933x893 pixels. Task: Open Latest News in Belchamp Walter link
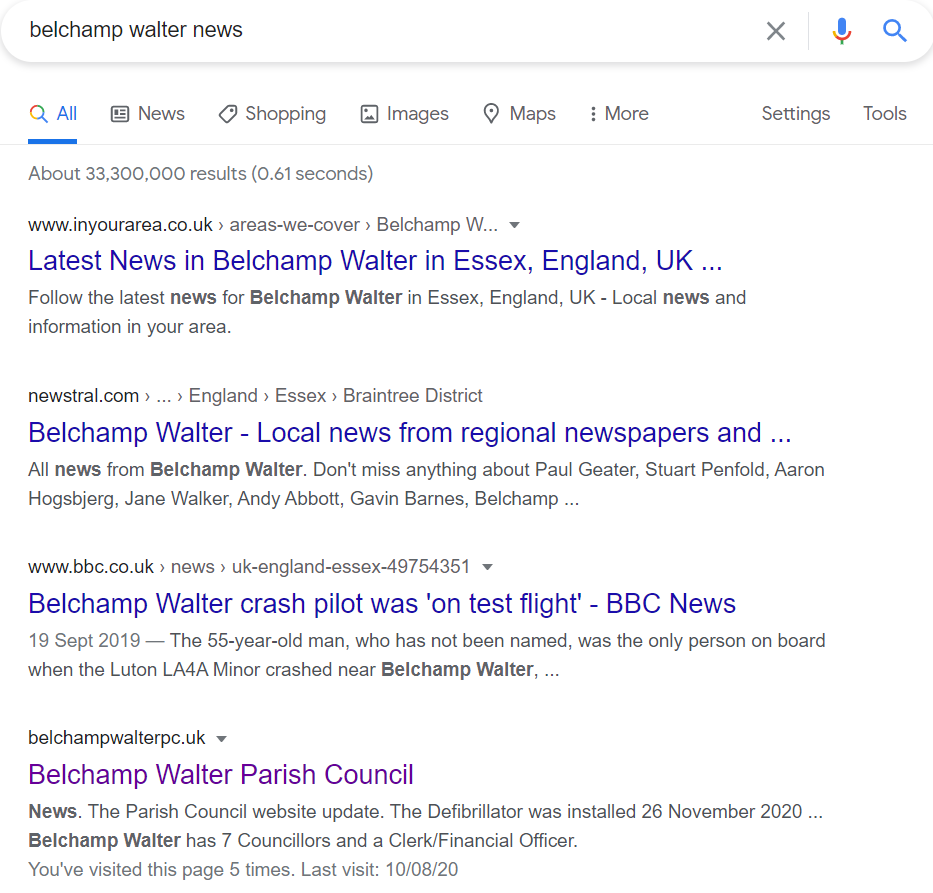[375, 261]
